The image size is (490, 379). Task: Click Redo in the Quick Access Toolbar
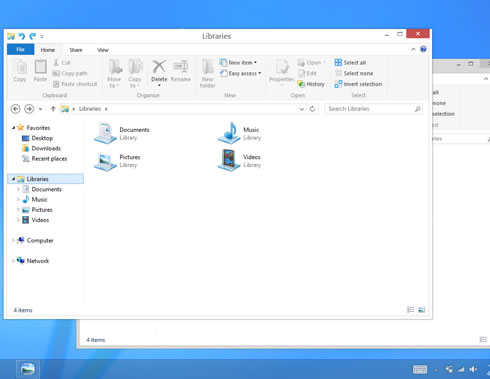[32, 36]
